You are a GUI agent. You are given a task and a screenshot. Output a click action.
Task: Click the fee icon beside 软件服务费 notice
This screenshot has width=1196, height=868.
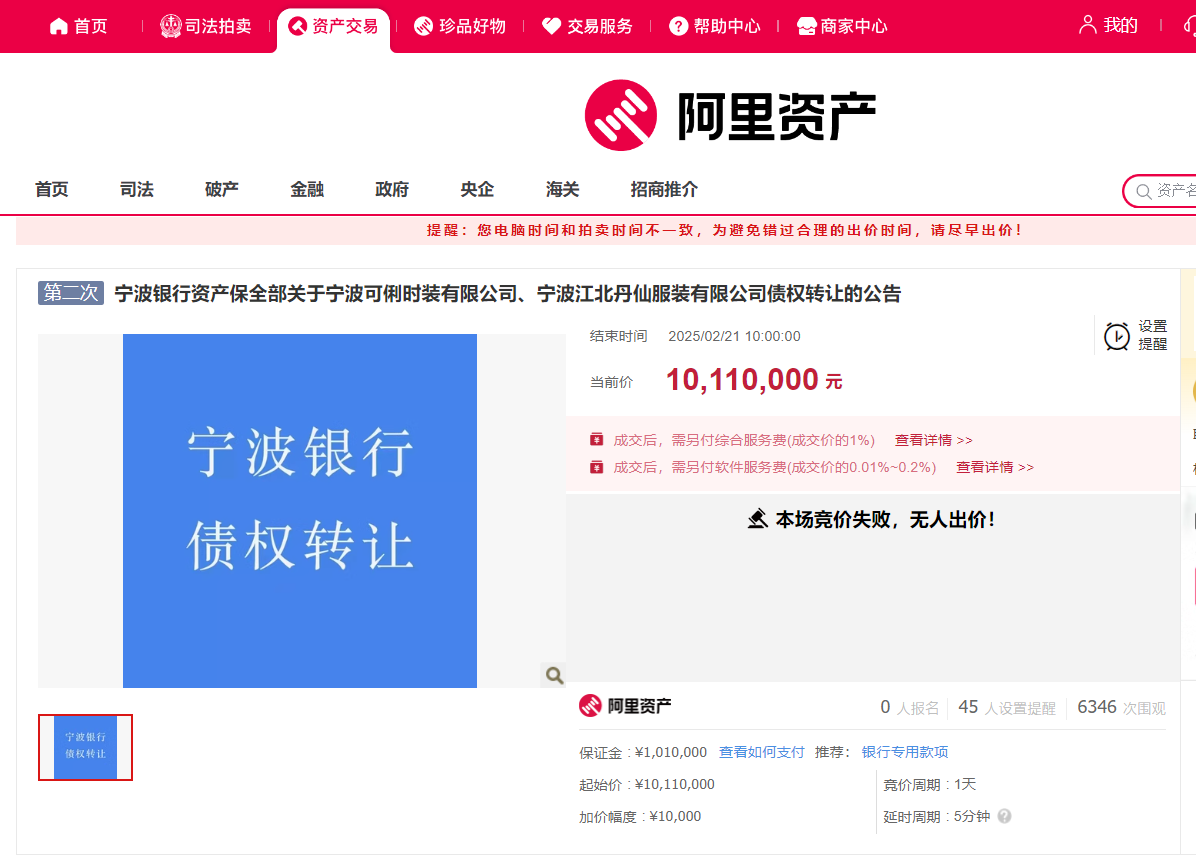point(596,467)
